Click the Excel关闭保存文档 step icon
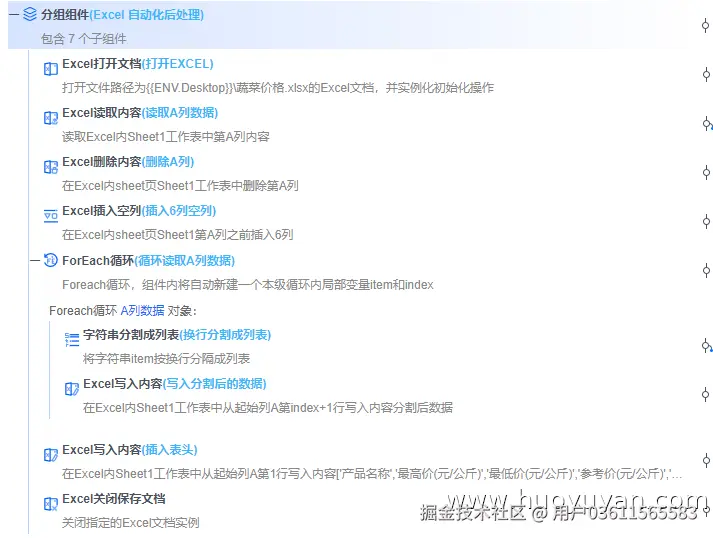This screenshot has width=713, height=538. click(50, 504)
